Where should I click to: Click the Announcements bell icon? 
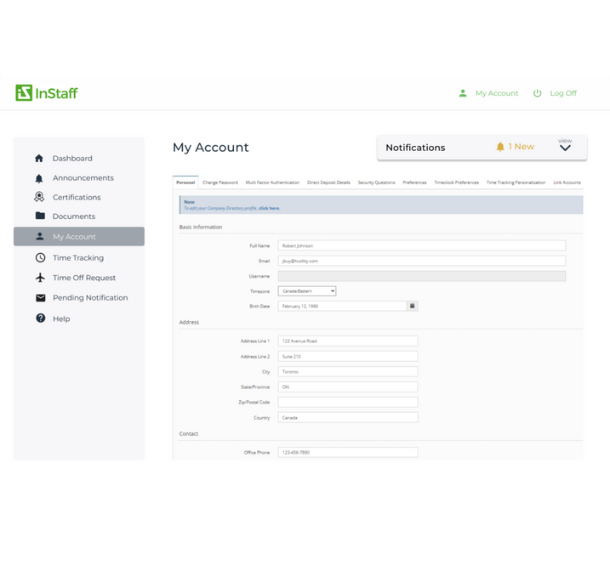click(x=39, y=178)
